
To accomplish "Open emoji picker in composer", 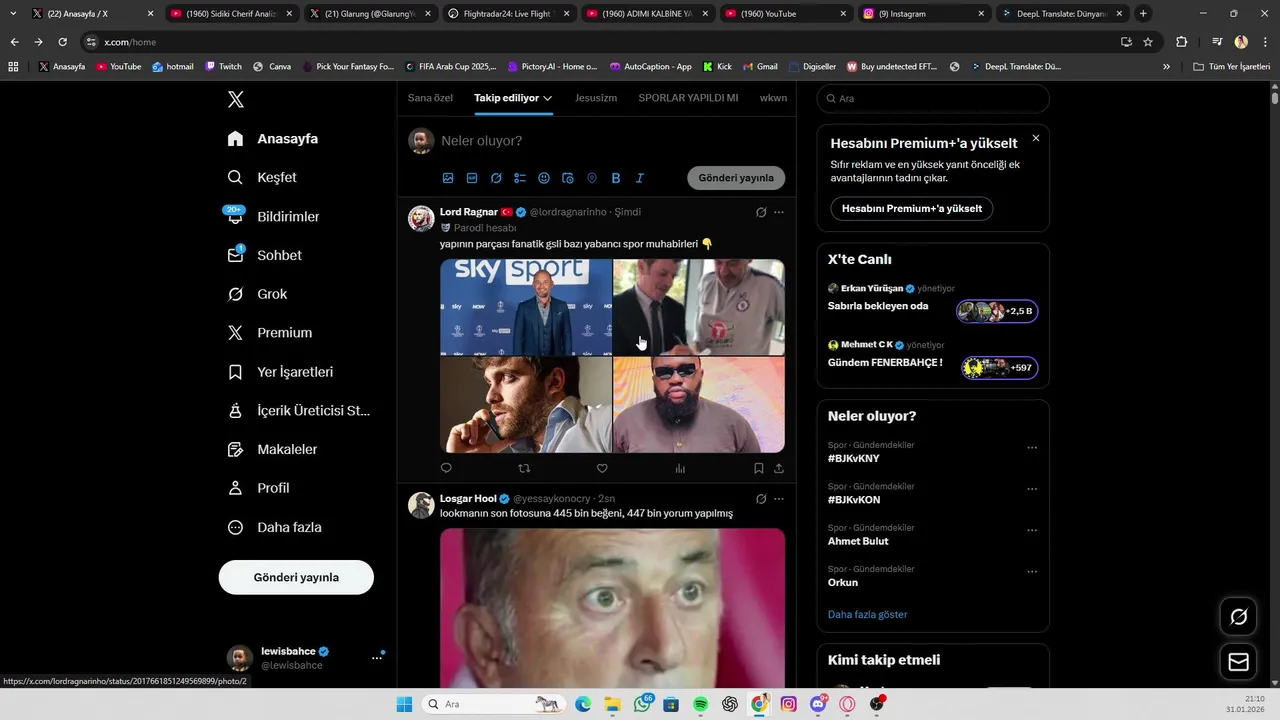I will pyautogui.click(x=544, y=178).
